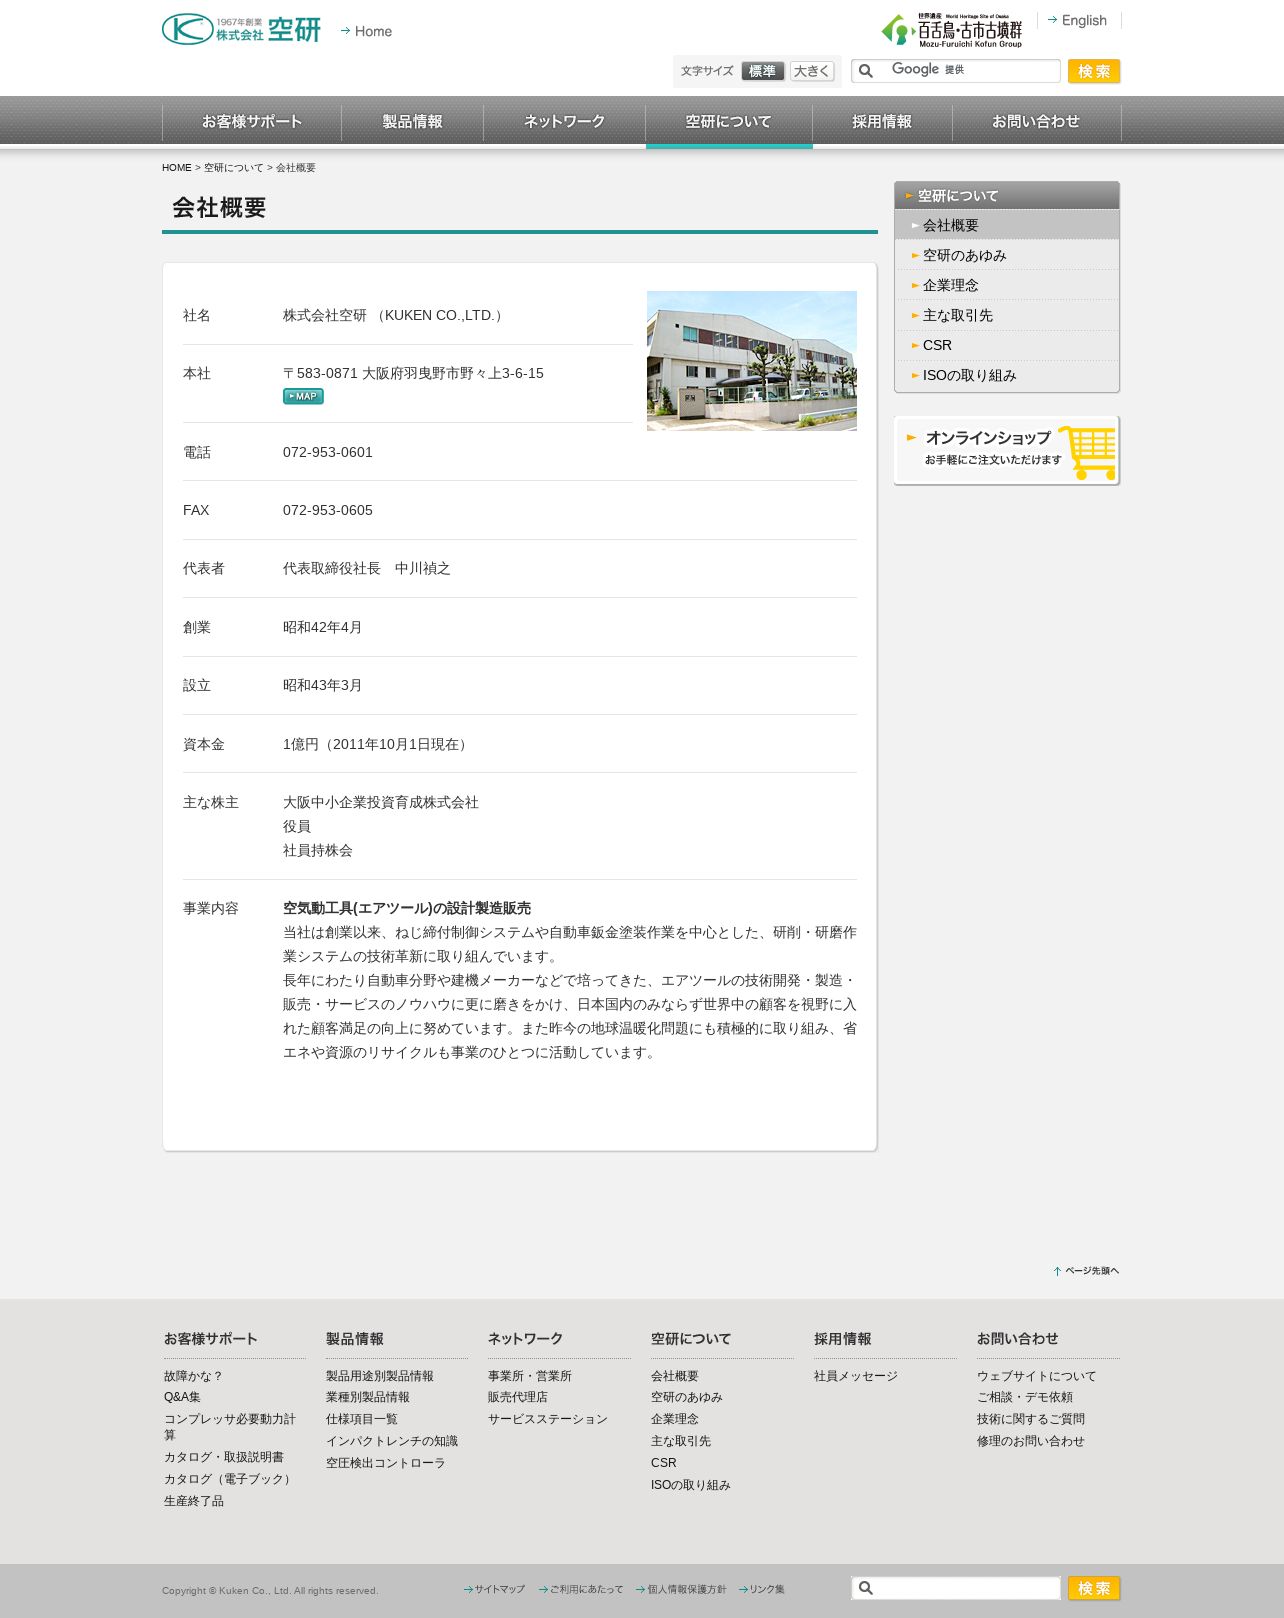Screen dimensions: 1284x1618
Task: Open footer link 生産終了品
Action: (x=194, y=1502)
